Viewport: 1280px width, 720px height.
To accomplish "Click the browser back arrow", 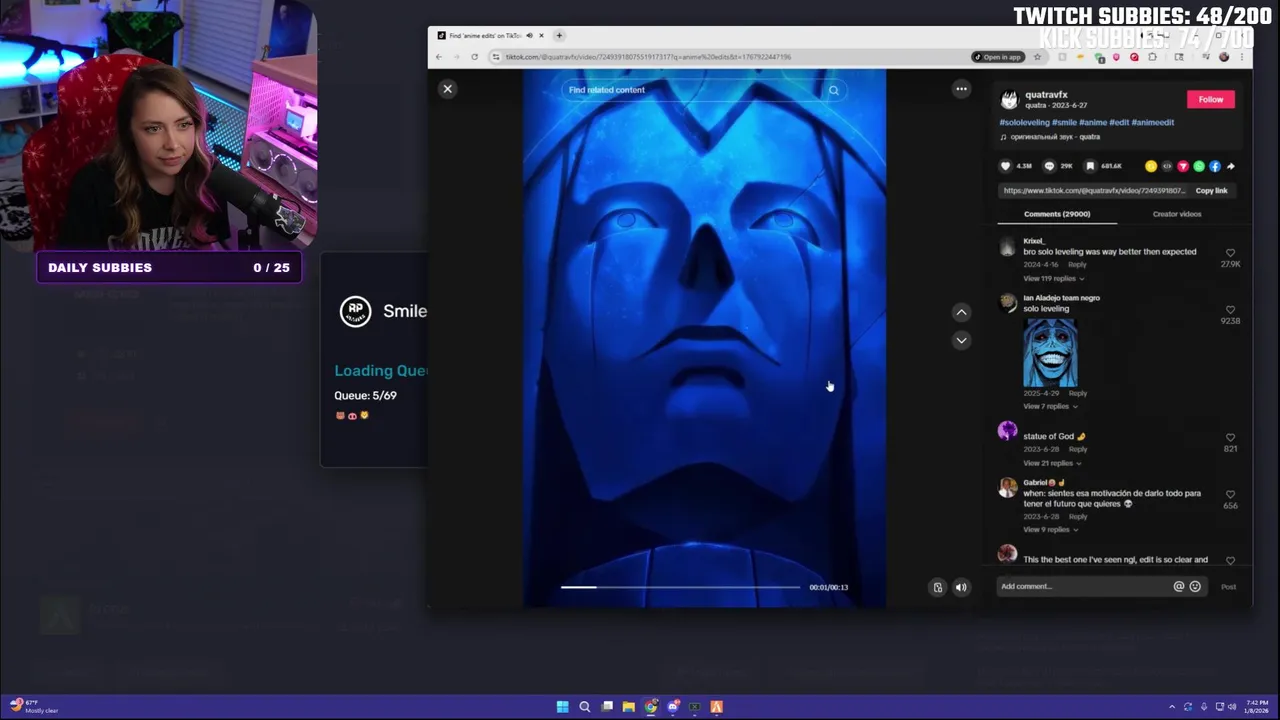I will 438,57.
